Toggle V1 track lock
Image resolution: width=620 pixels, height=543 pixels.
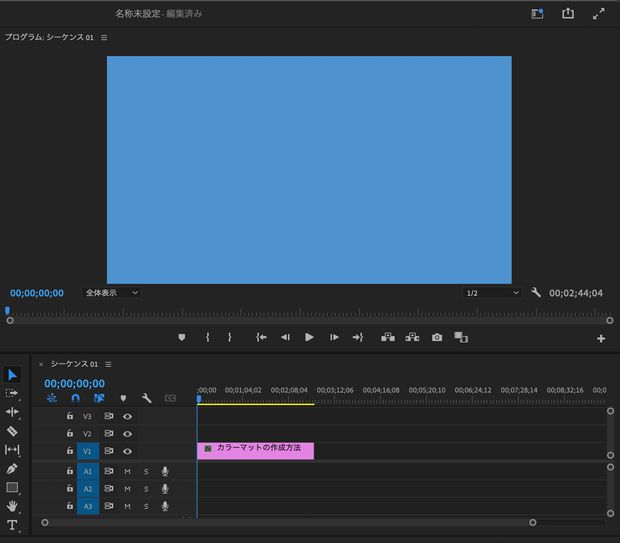[70, 452]
